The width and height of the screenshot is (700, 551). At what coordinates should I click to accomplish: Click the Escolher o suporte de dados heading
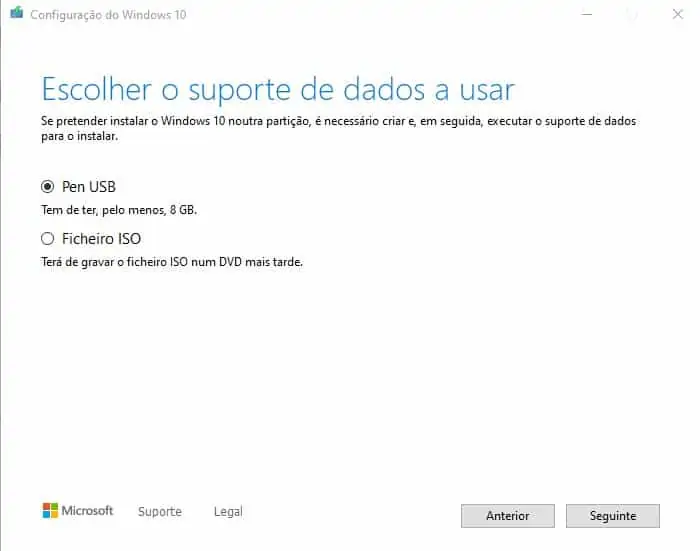point(278,89)
